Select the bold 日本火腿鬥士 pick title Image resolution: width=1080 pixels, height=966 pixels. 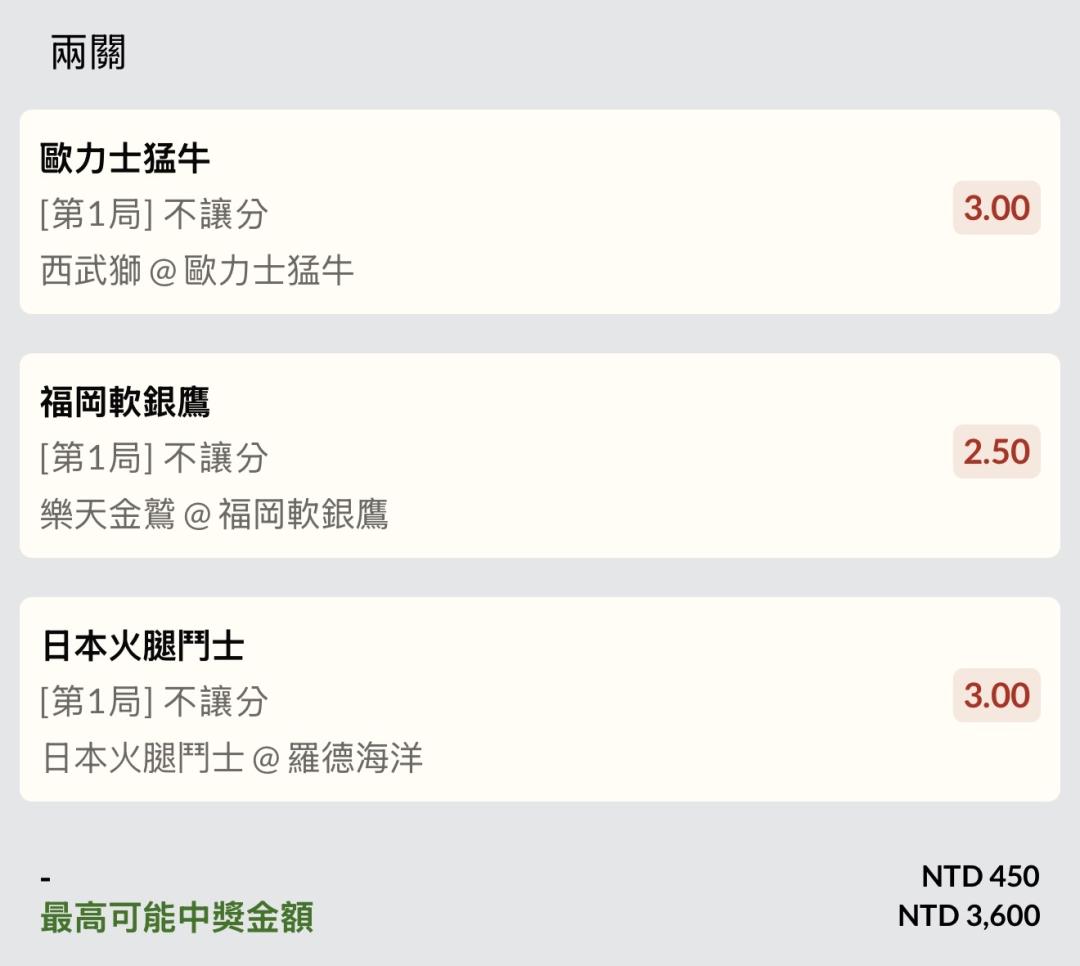click(142, 646)
